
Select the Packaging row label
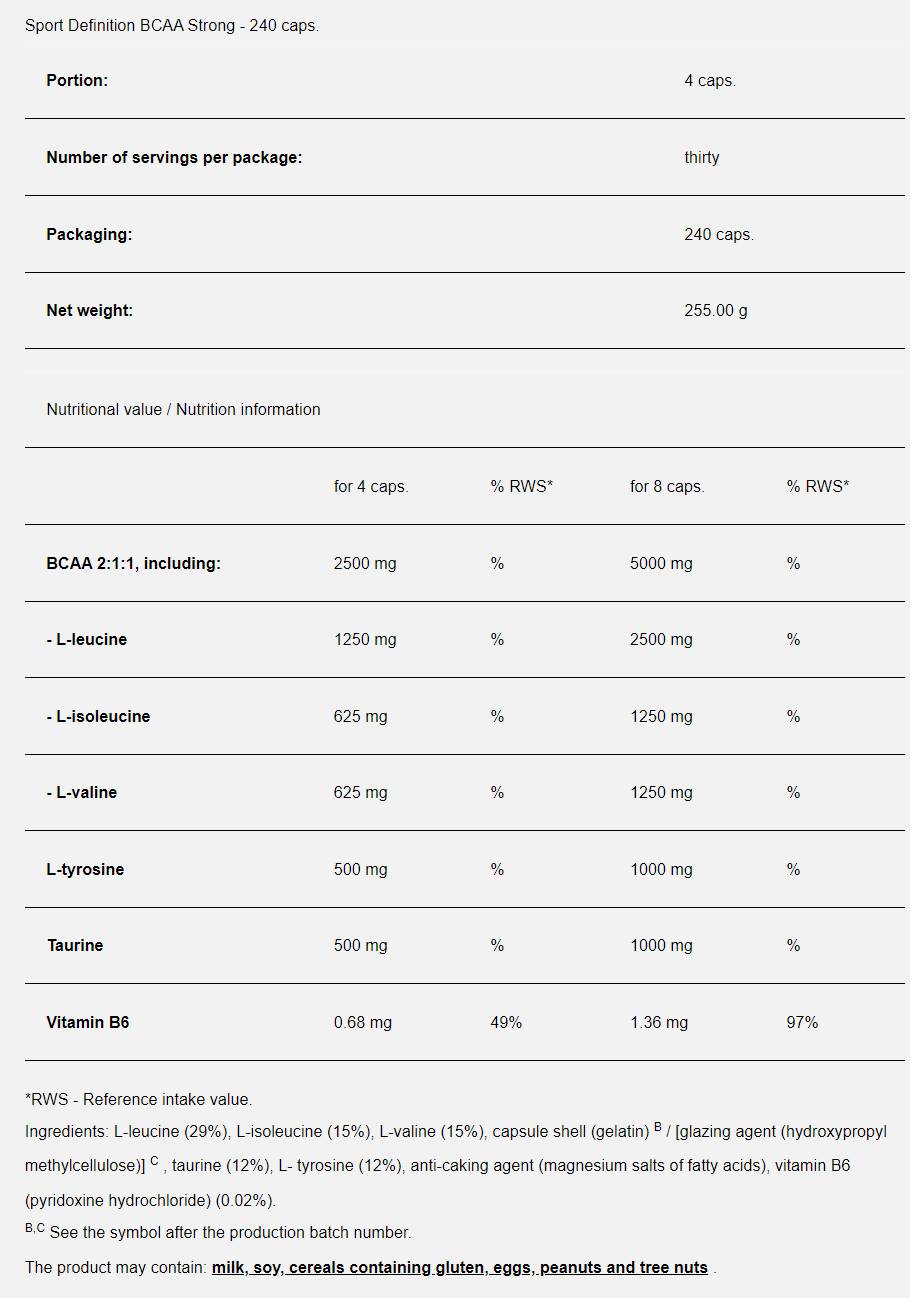pos(89,234)
